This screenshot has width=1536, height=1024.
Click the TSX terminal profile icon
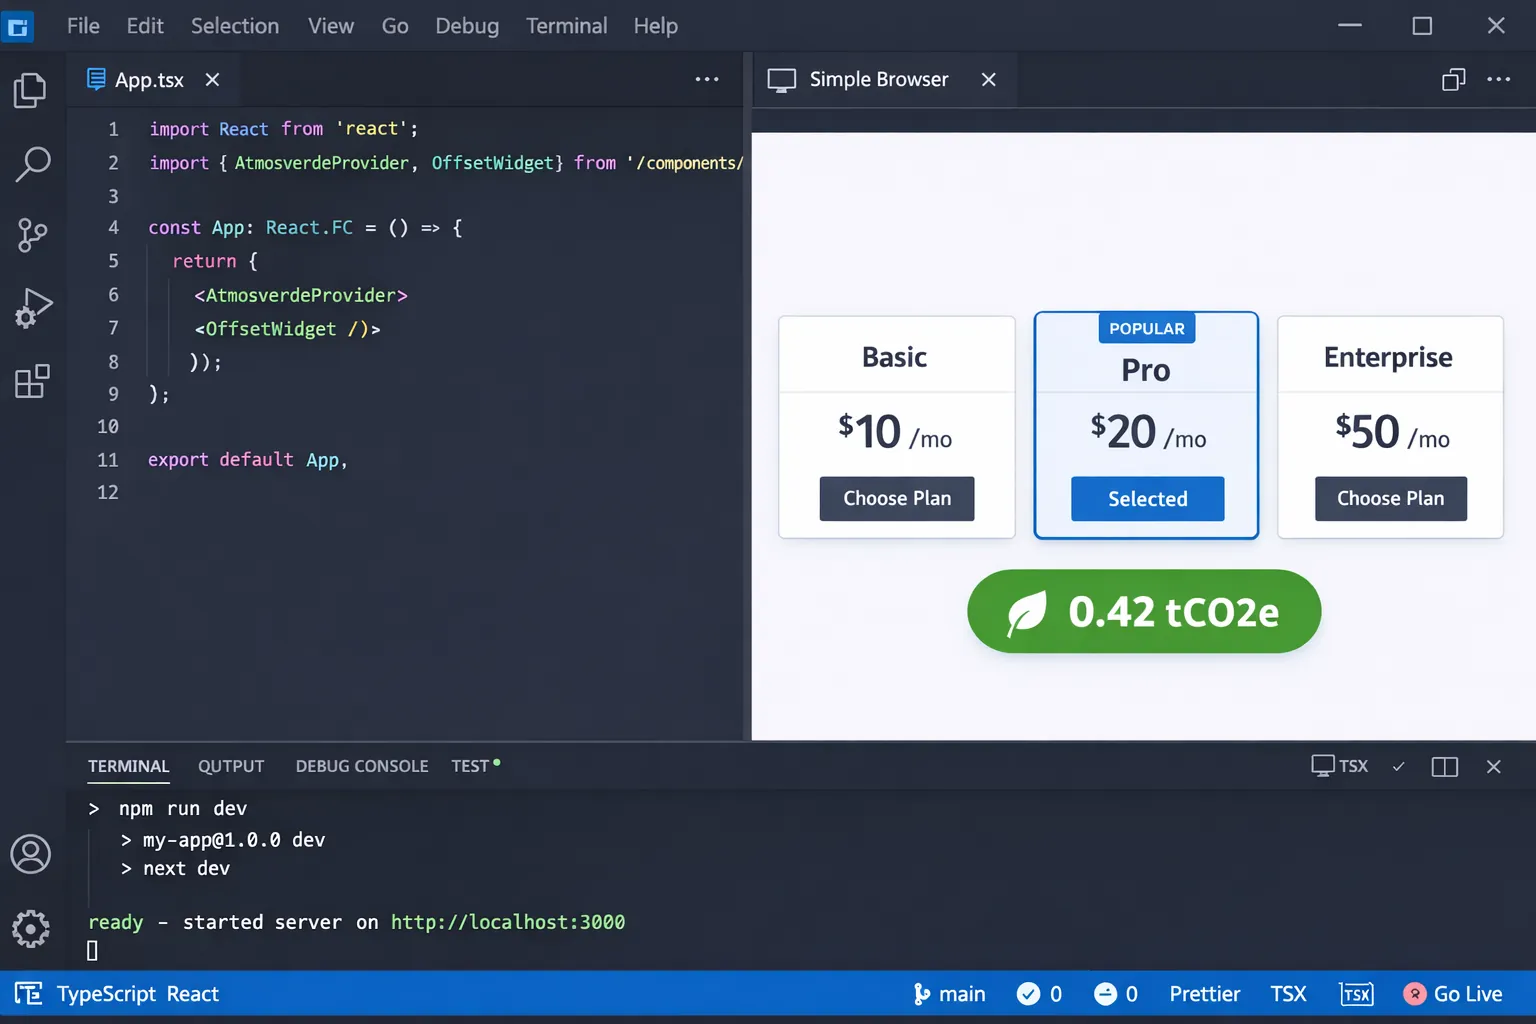pyautogui.click(x=1323, y=766)
